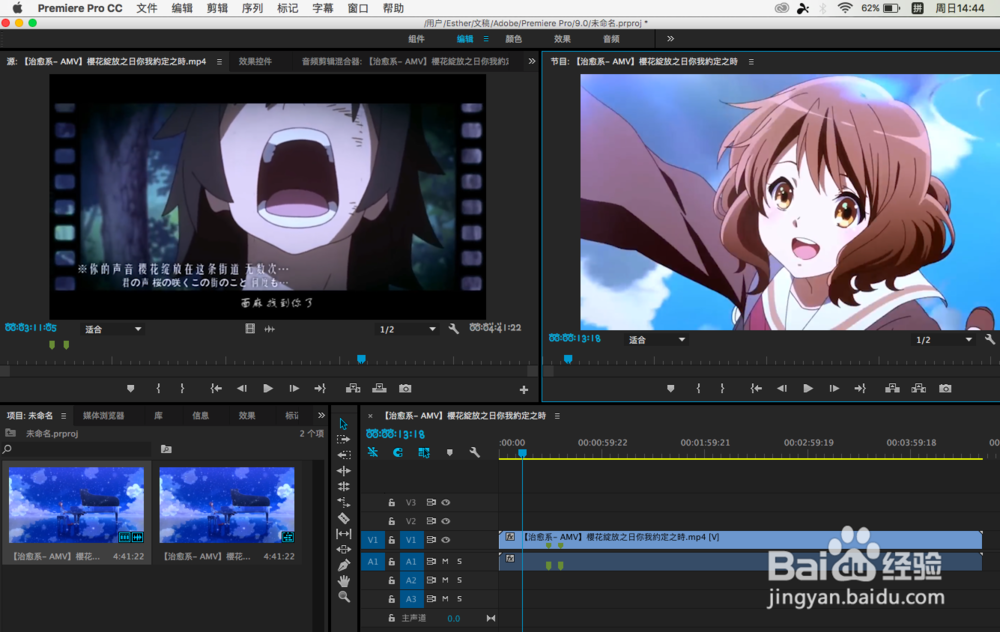
Task: Open Source monitor settings wrench
Action: pyautogui.click(x=453, y=329)
